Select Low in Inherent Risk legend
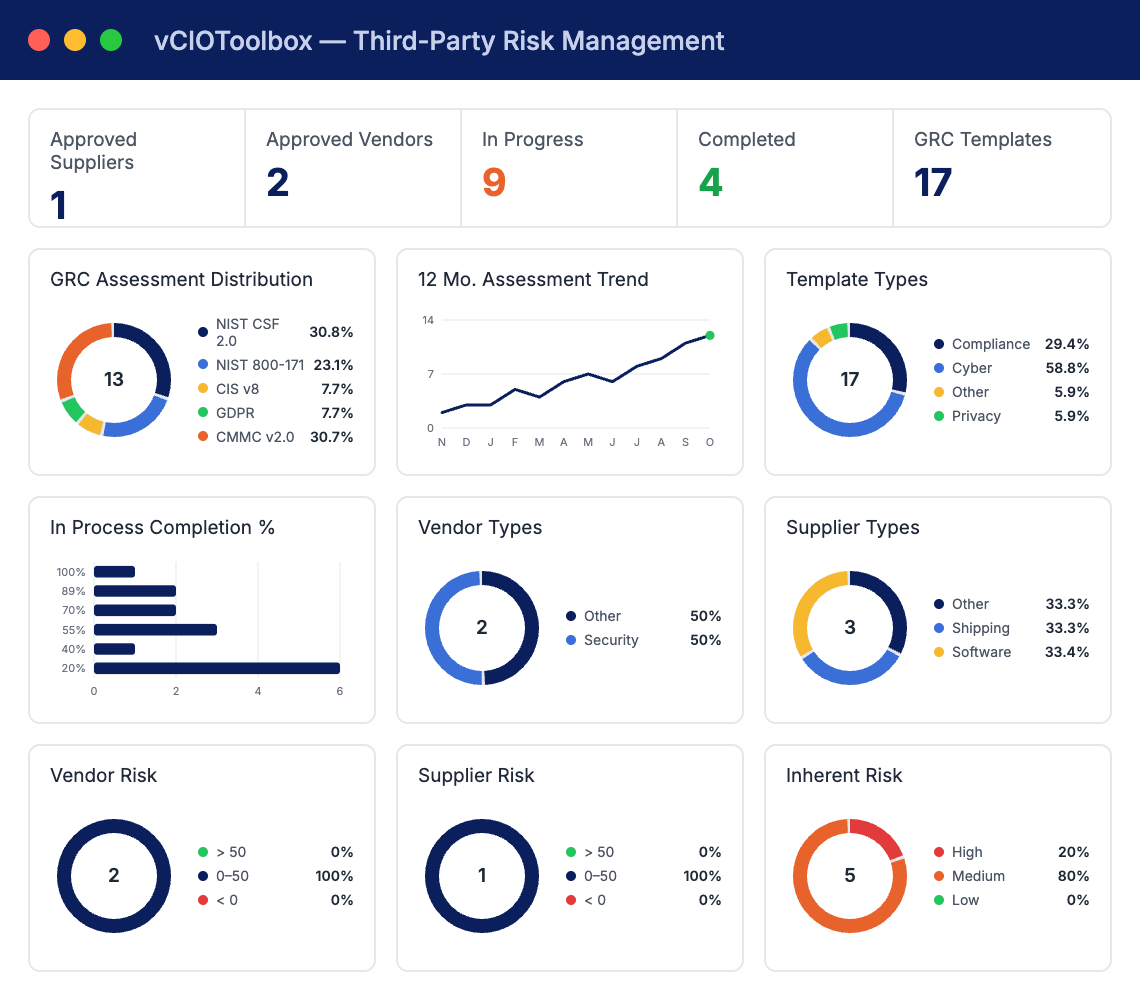Image resolution: width=1140 pixels, height=1000 pixels. pos(1011,900)
